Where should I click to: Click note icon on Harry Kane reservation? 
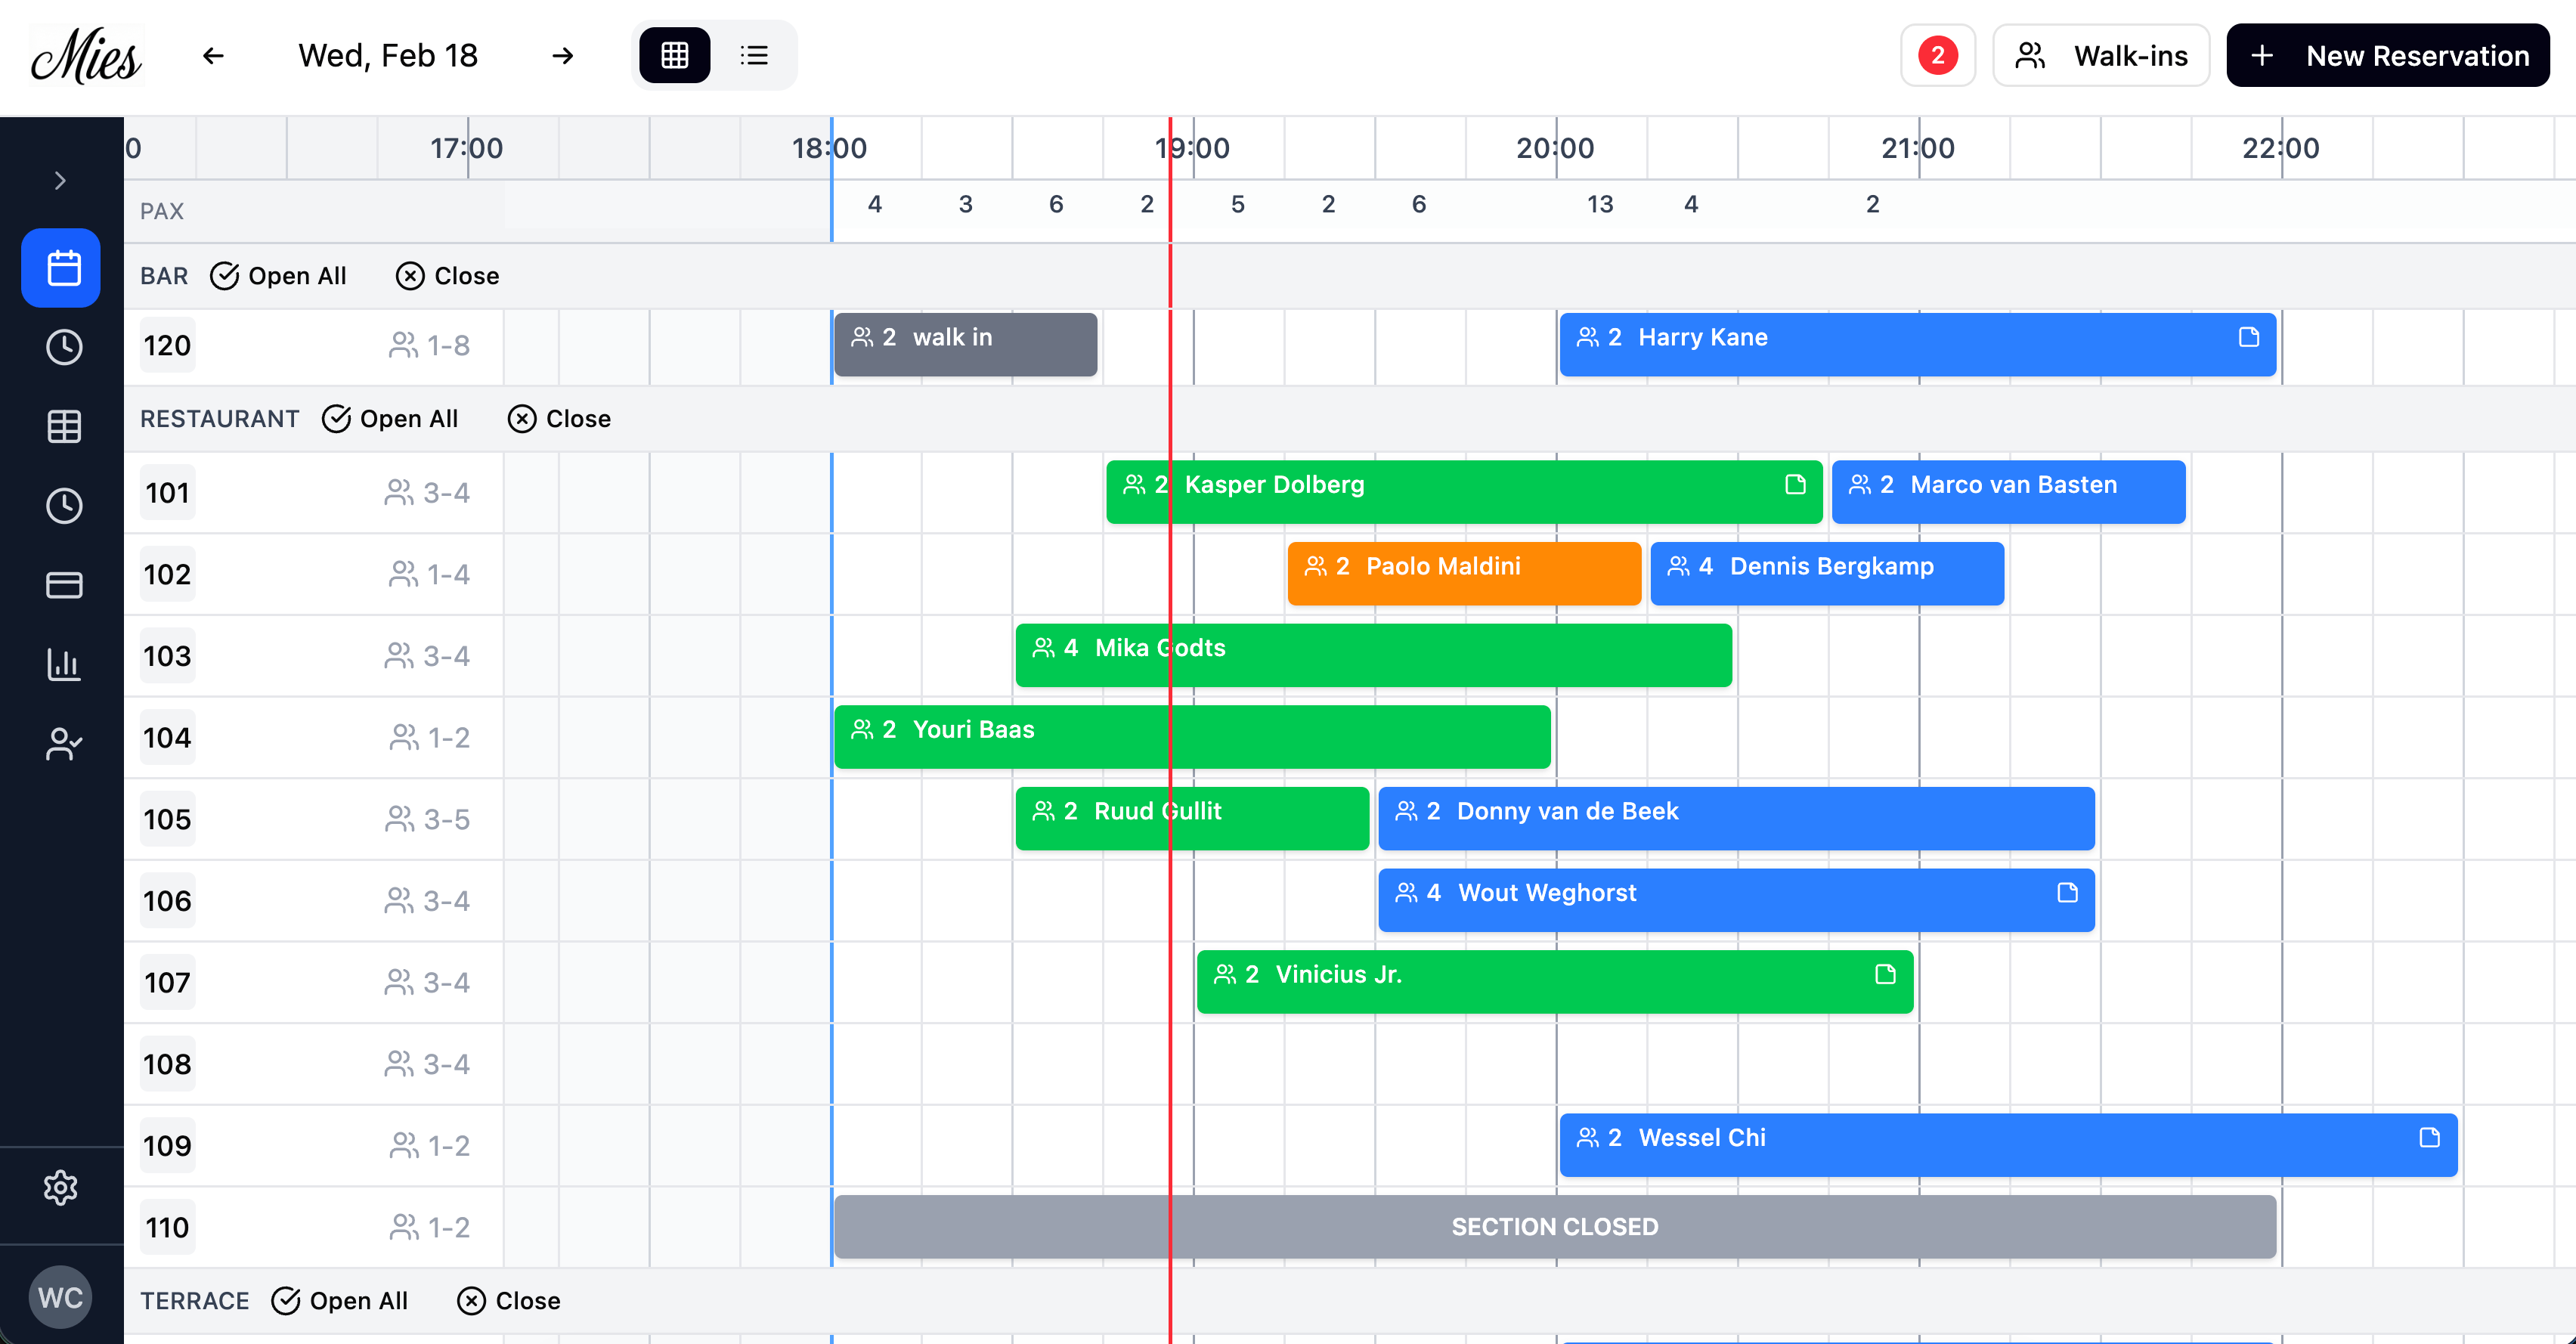[2248, 338]
